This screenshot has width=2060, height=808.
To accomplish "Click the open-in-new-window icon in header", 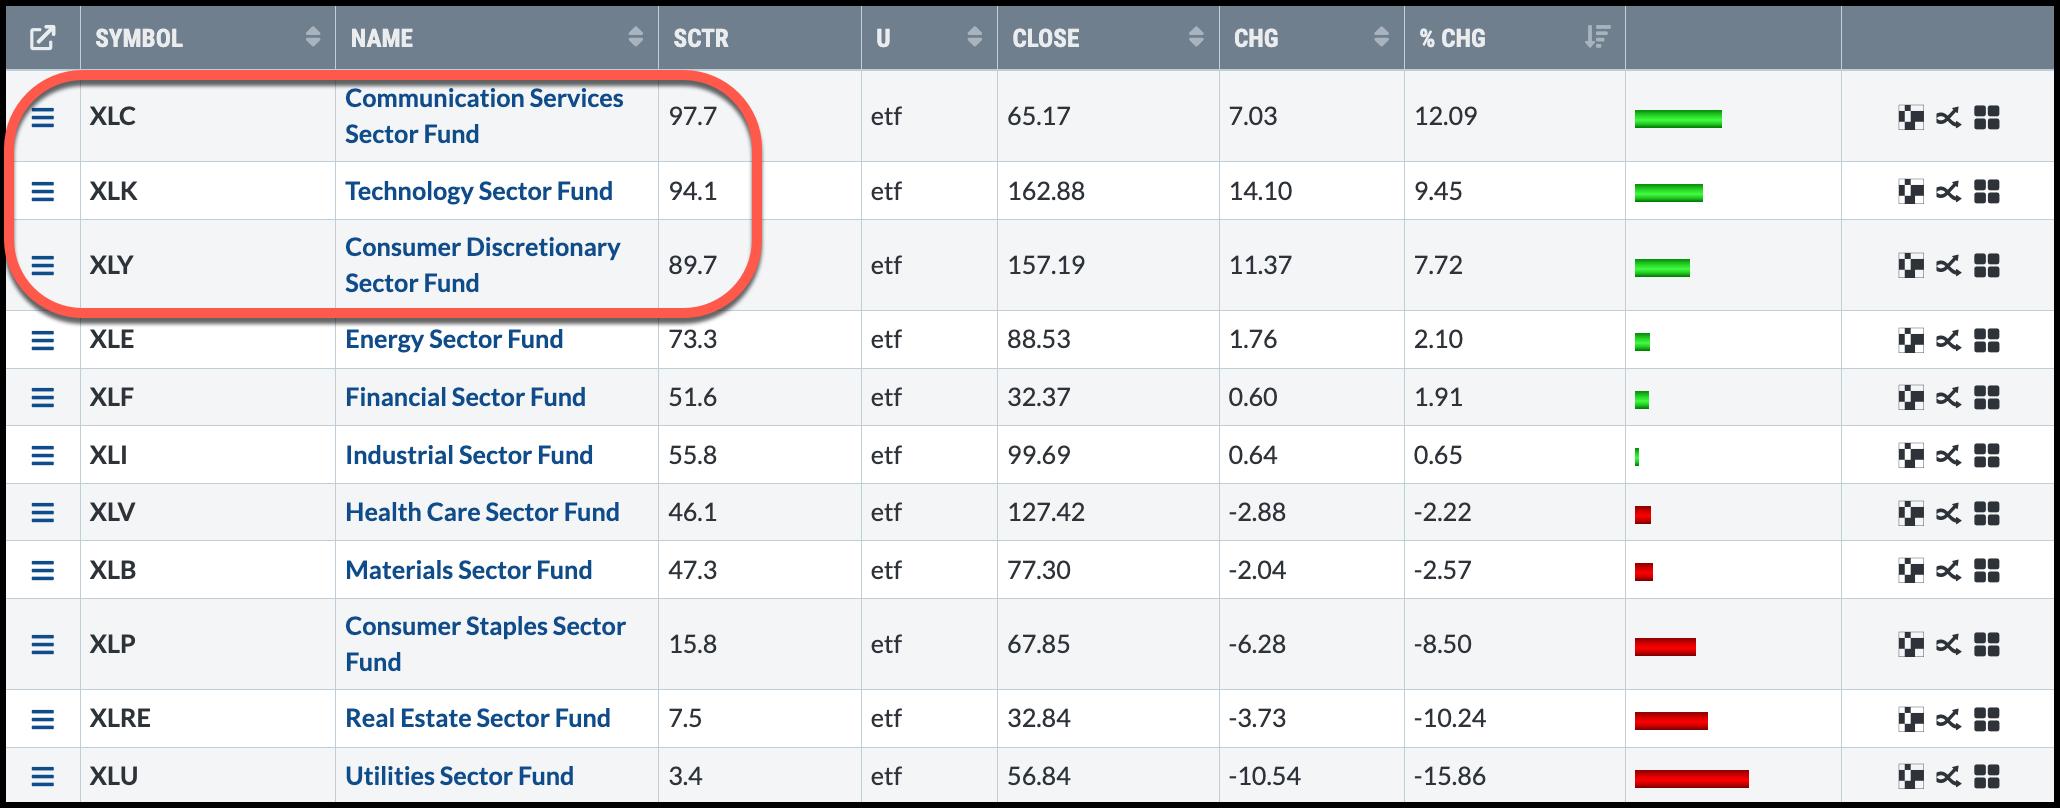I will pyautogui.click(x=42, y=38).
